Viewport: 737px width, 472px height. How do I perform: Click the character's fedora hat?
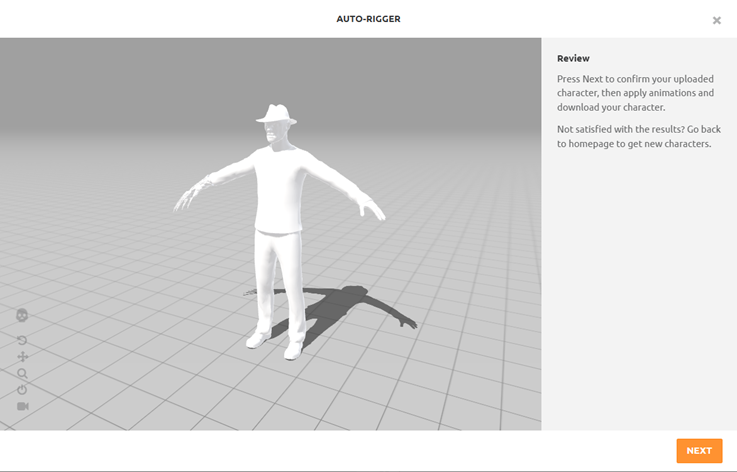[x=275, y=113]
